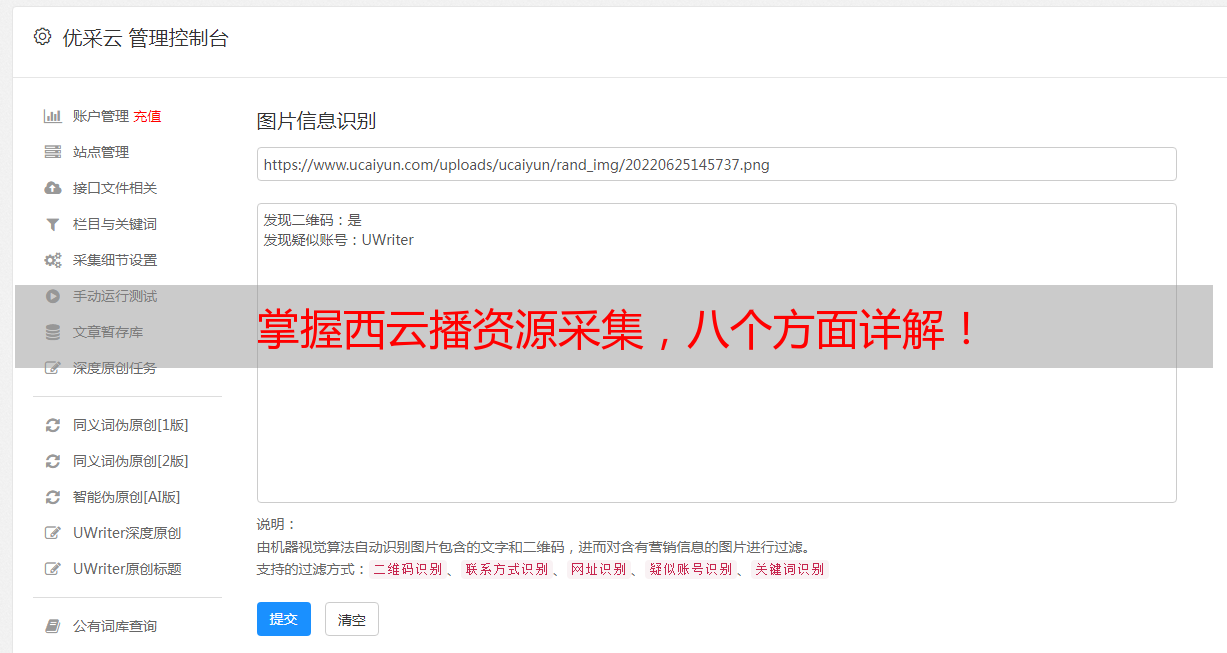The image size is (1227, 653).
Task: Click the 联系方式识别 tag
Action: coord(506,569)
